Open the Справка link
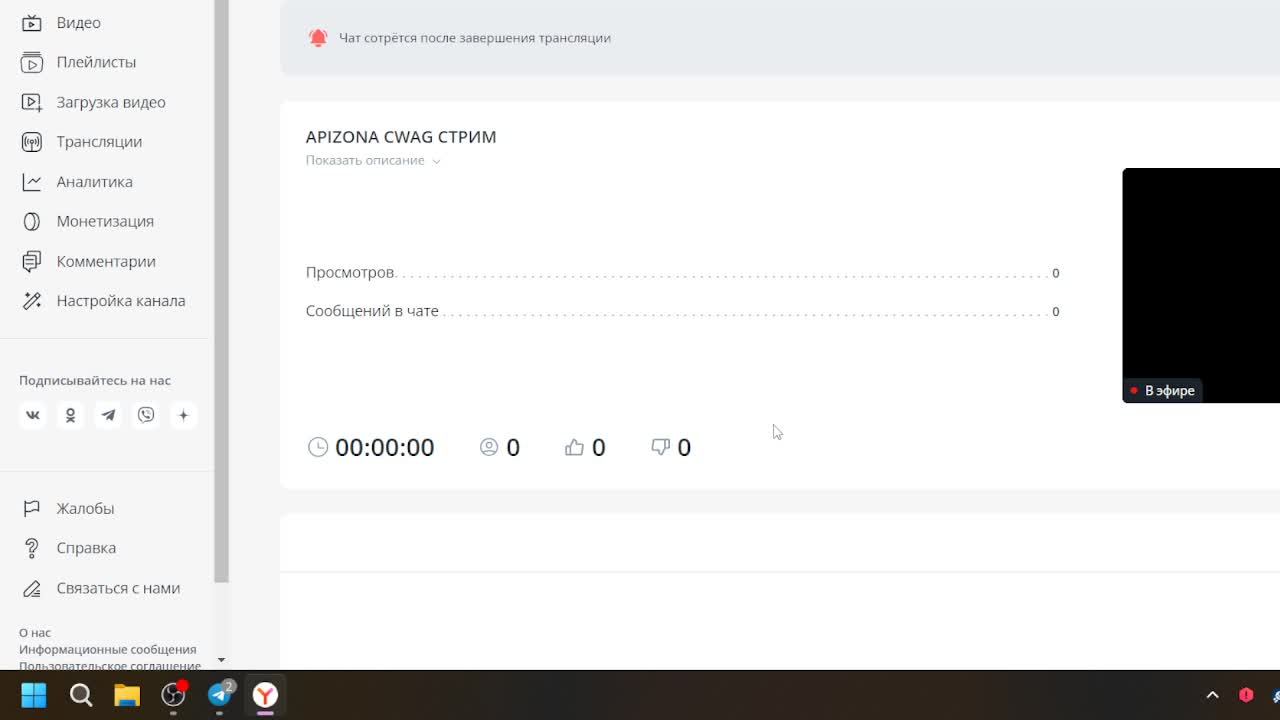The image size is (1280, 720). click(x=86, y=548)
